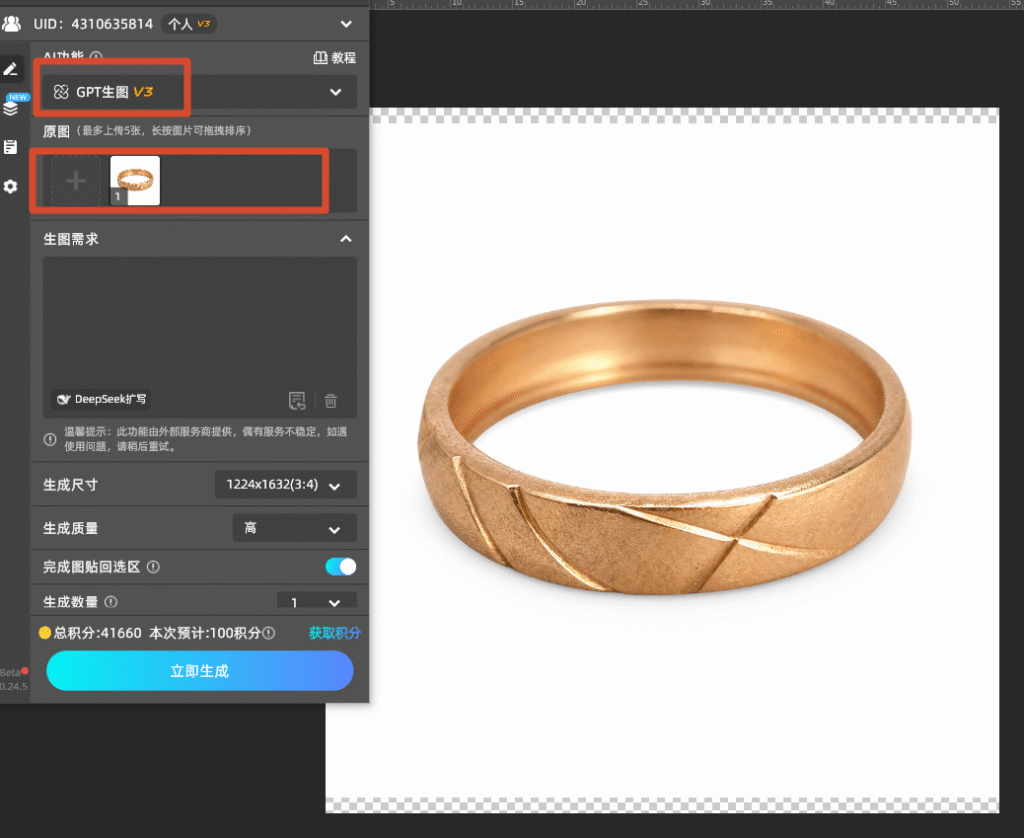Click the UID: 4310635814 text
The height and width of the screenshot is (838, 1024).
[93, 24]
